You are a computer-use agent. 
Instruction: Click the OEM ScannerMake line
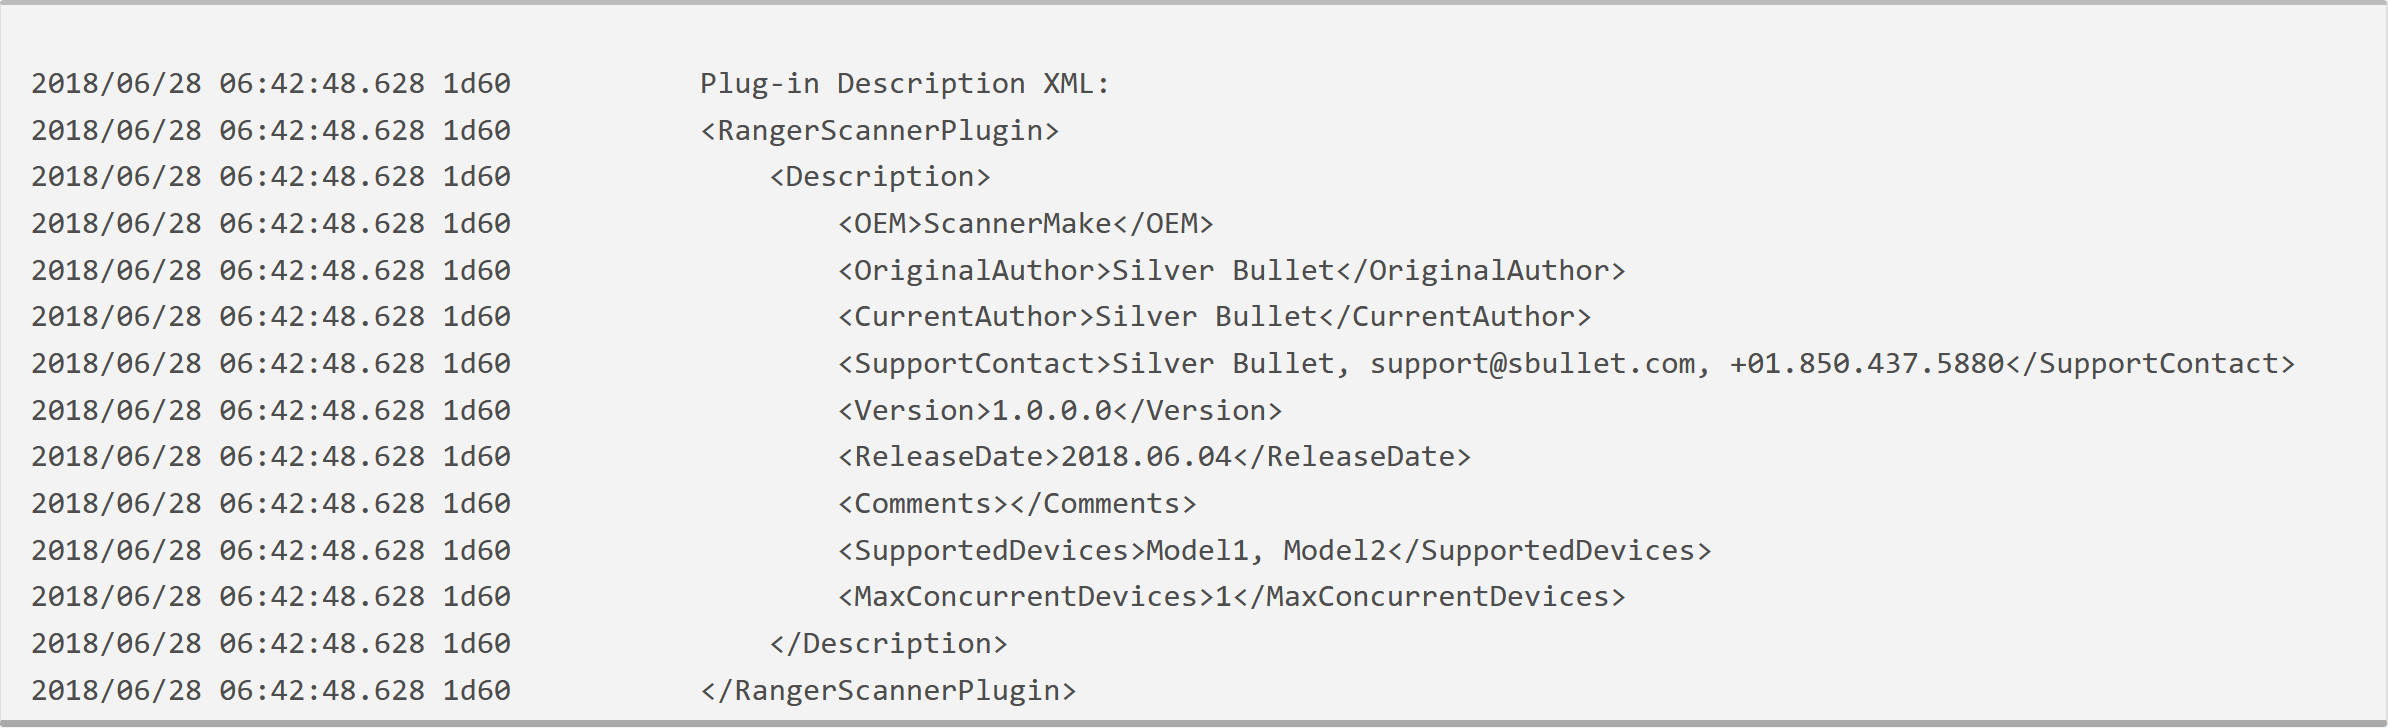pyautogui.click(x=1025, y=224)
